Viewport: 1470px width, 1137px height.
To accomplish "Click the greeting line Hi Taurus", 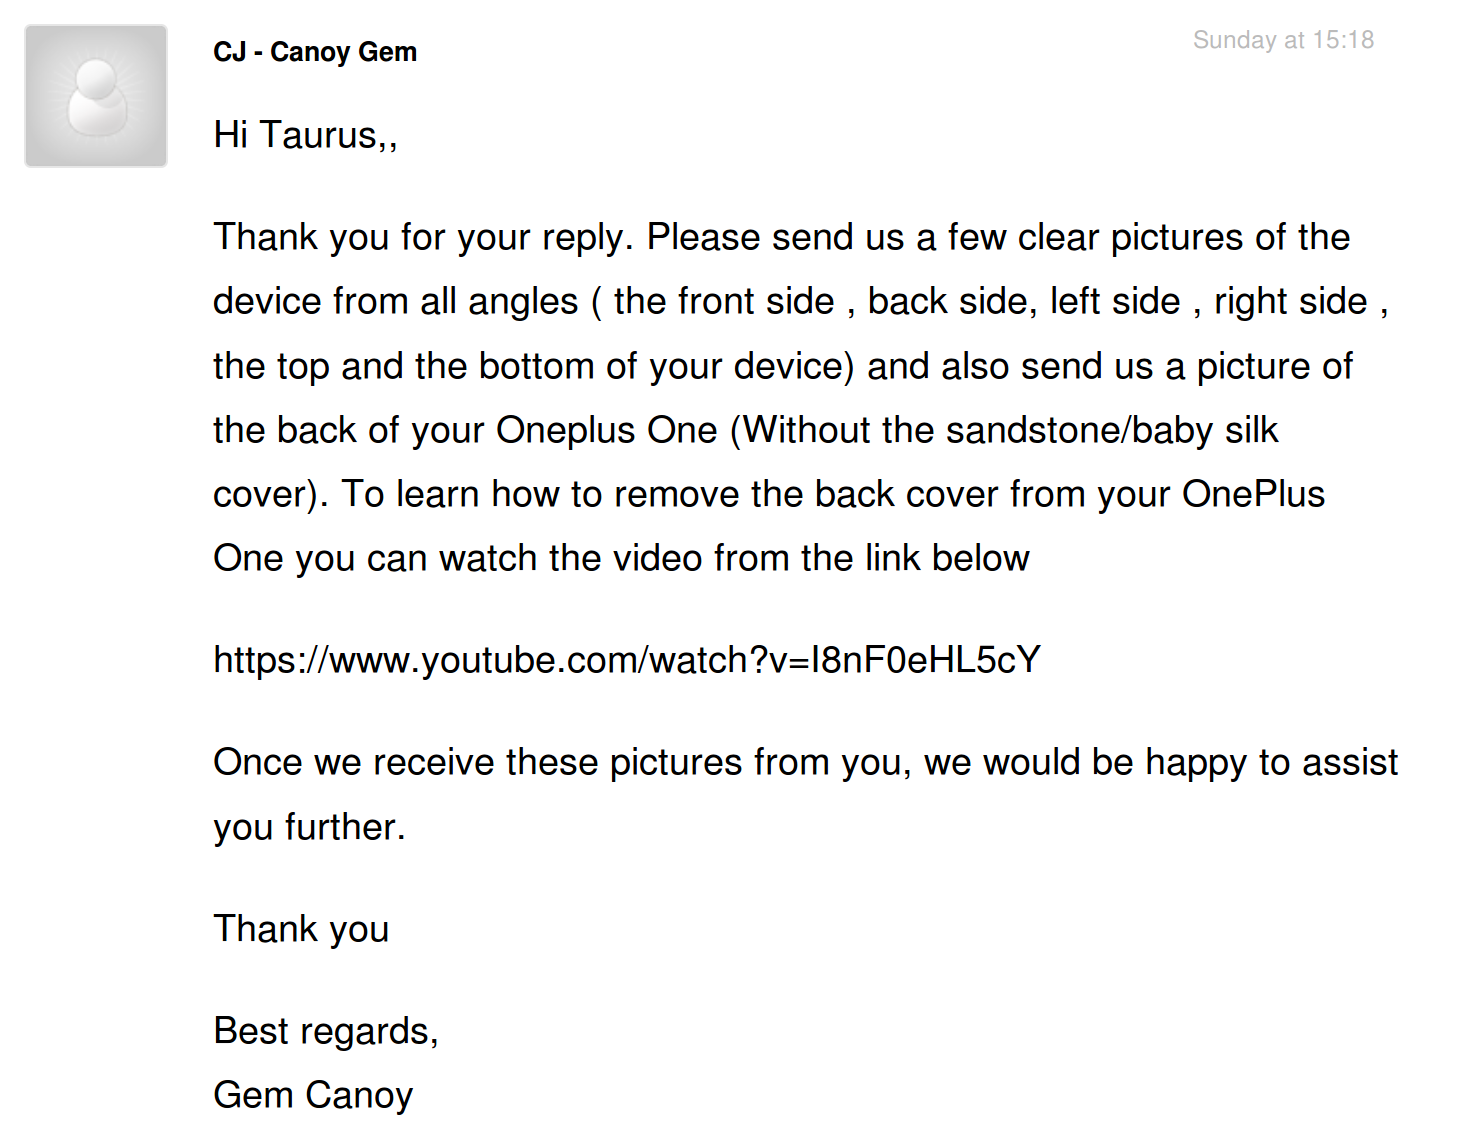I will 305,136.
